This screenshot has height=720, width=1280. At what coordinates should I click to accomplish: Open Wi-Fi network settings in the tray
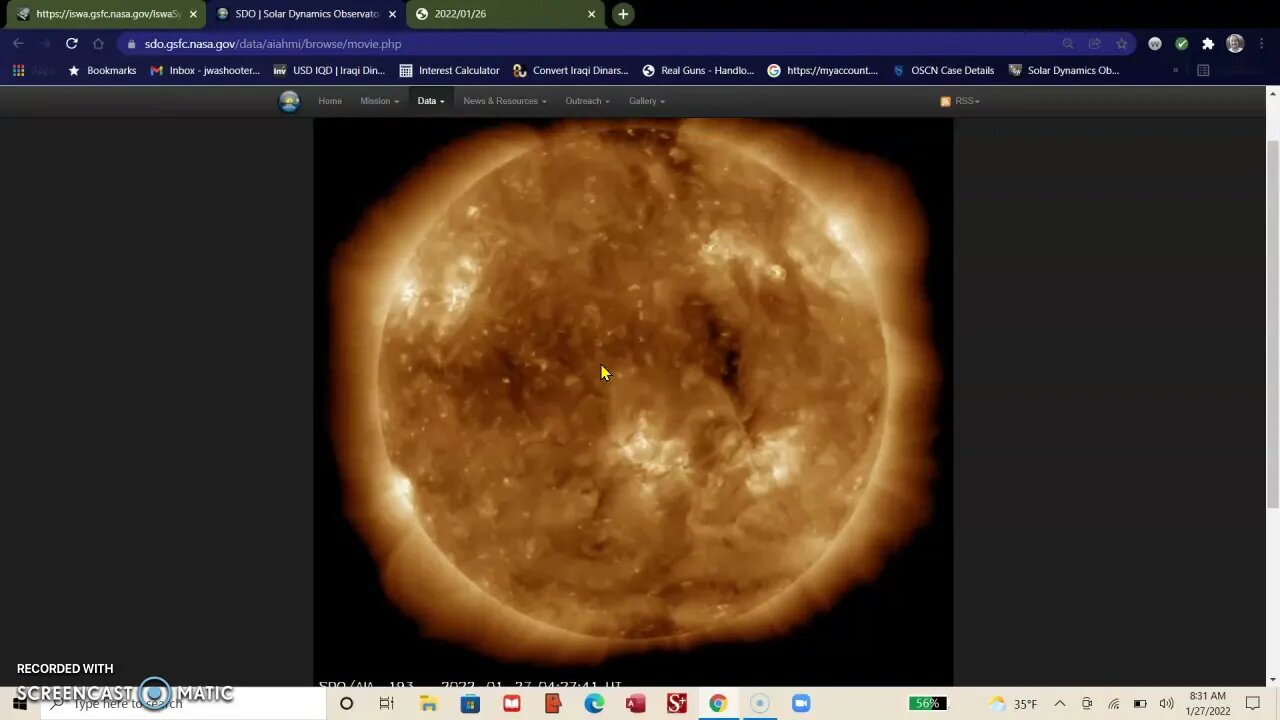tap(1113, 704)
